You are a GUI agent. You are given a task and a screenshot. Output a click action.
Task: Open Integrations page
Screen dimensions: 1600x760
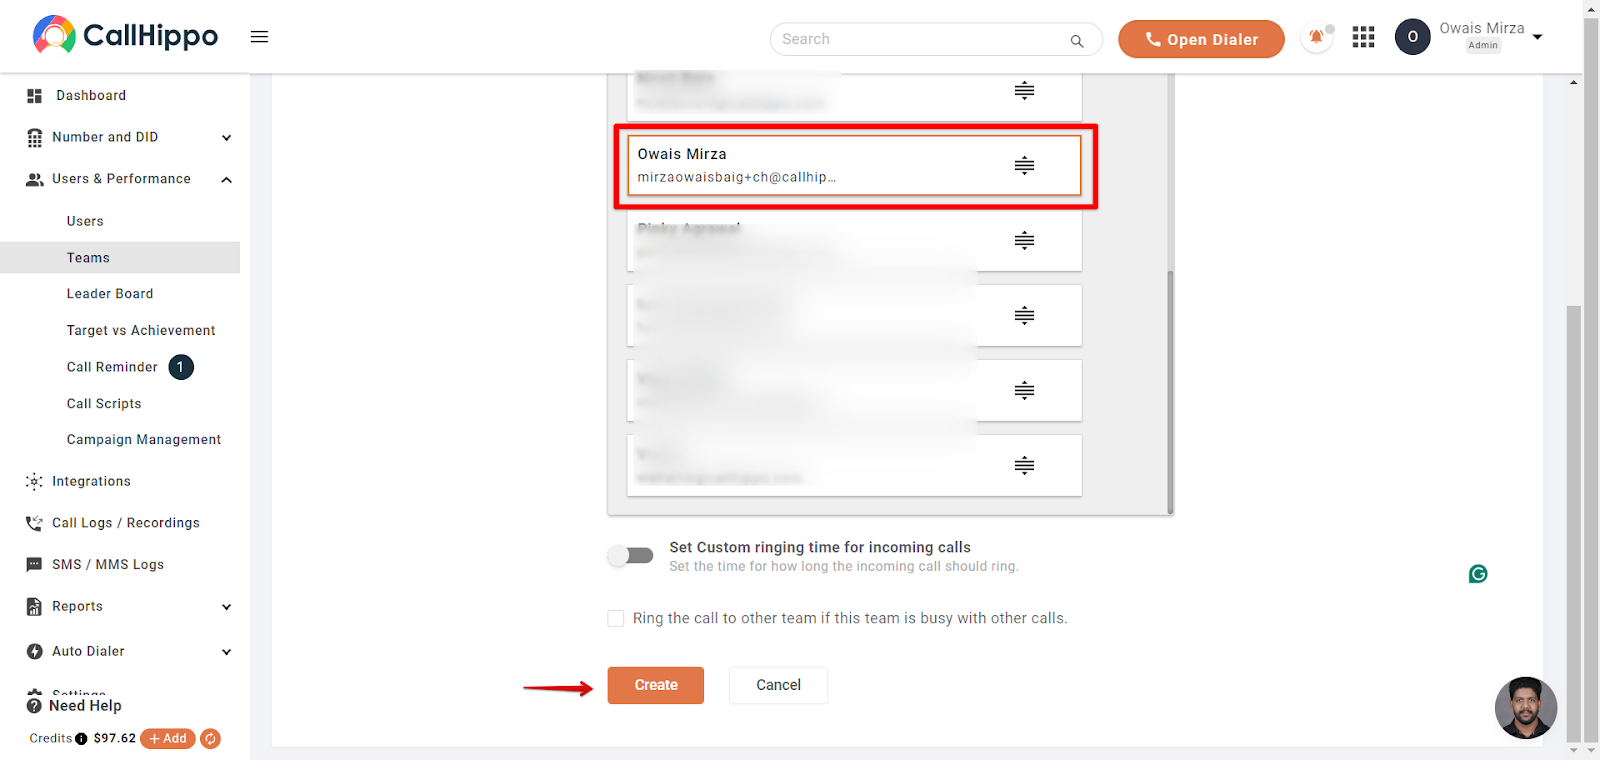91,482
